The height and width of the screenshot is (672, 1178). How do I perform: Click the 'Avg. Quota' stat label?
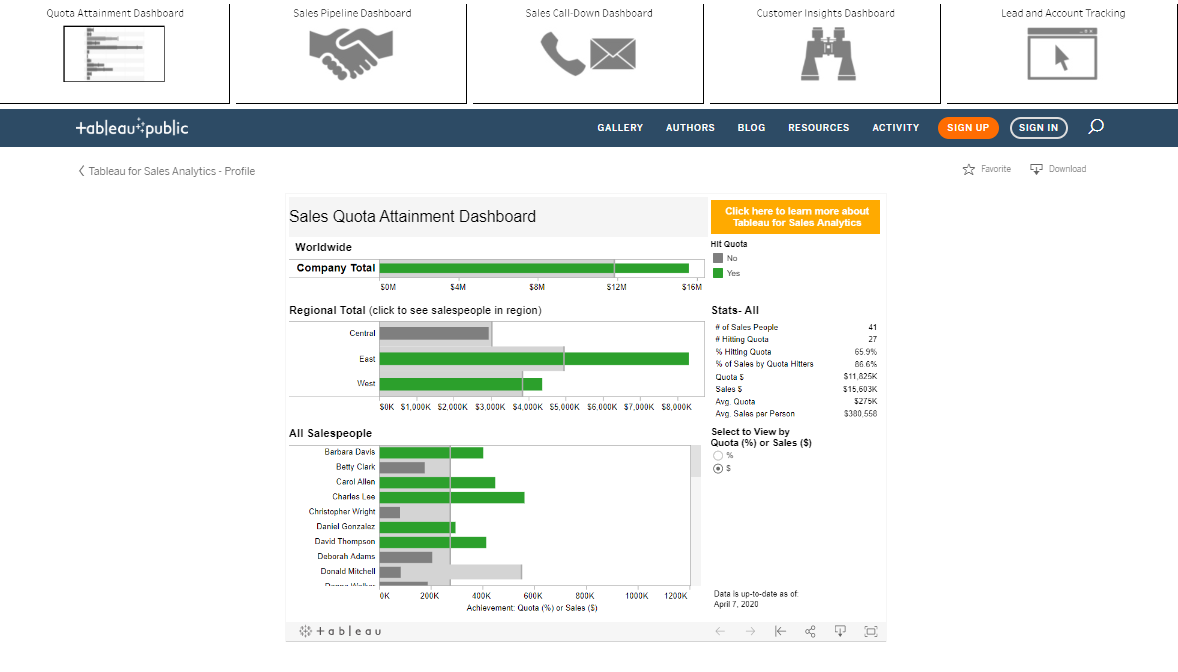tap(735, 401)
